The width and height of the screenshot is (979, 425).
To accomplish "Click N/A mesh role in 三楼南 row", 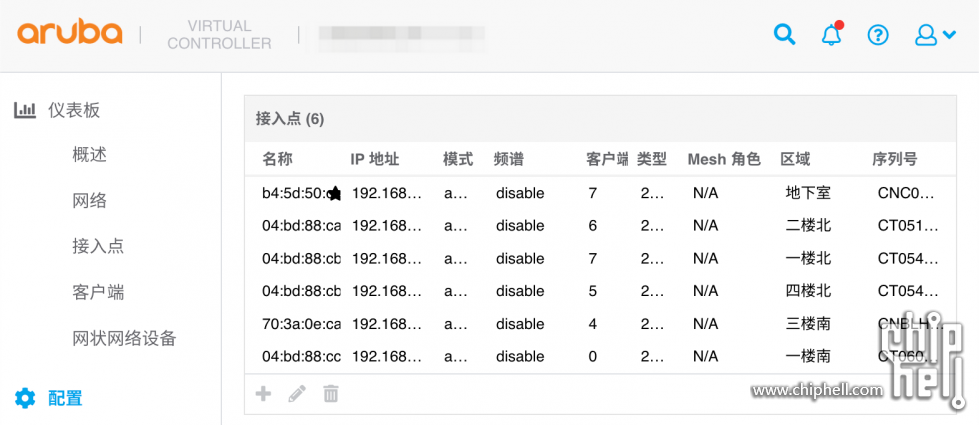I will tap(705, 324).
